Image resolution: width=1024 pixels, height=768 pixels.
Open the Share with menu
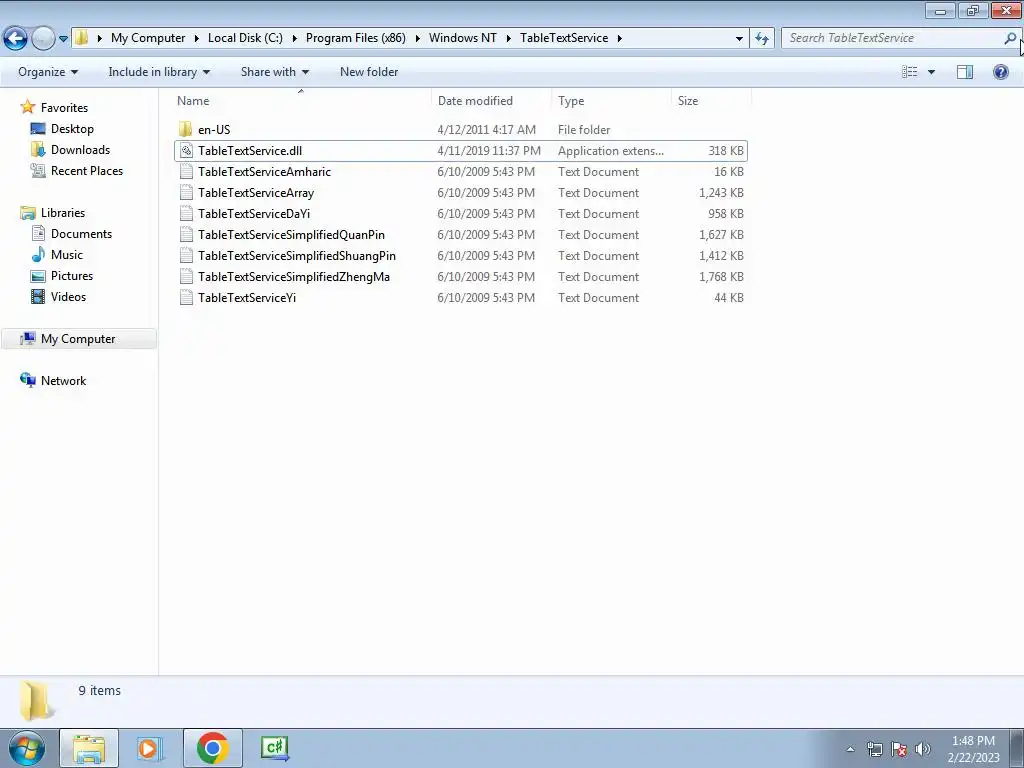pos(274,72)
